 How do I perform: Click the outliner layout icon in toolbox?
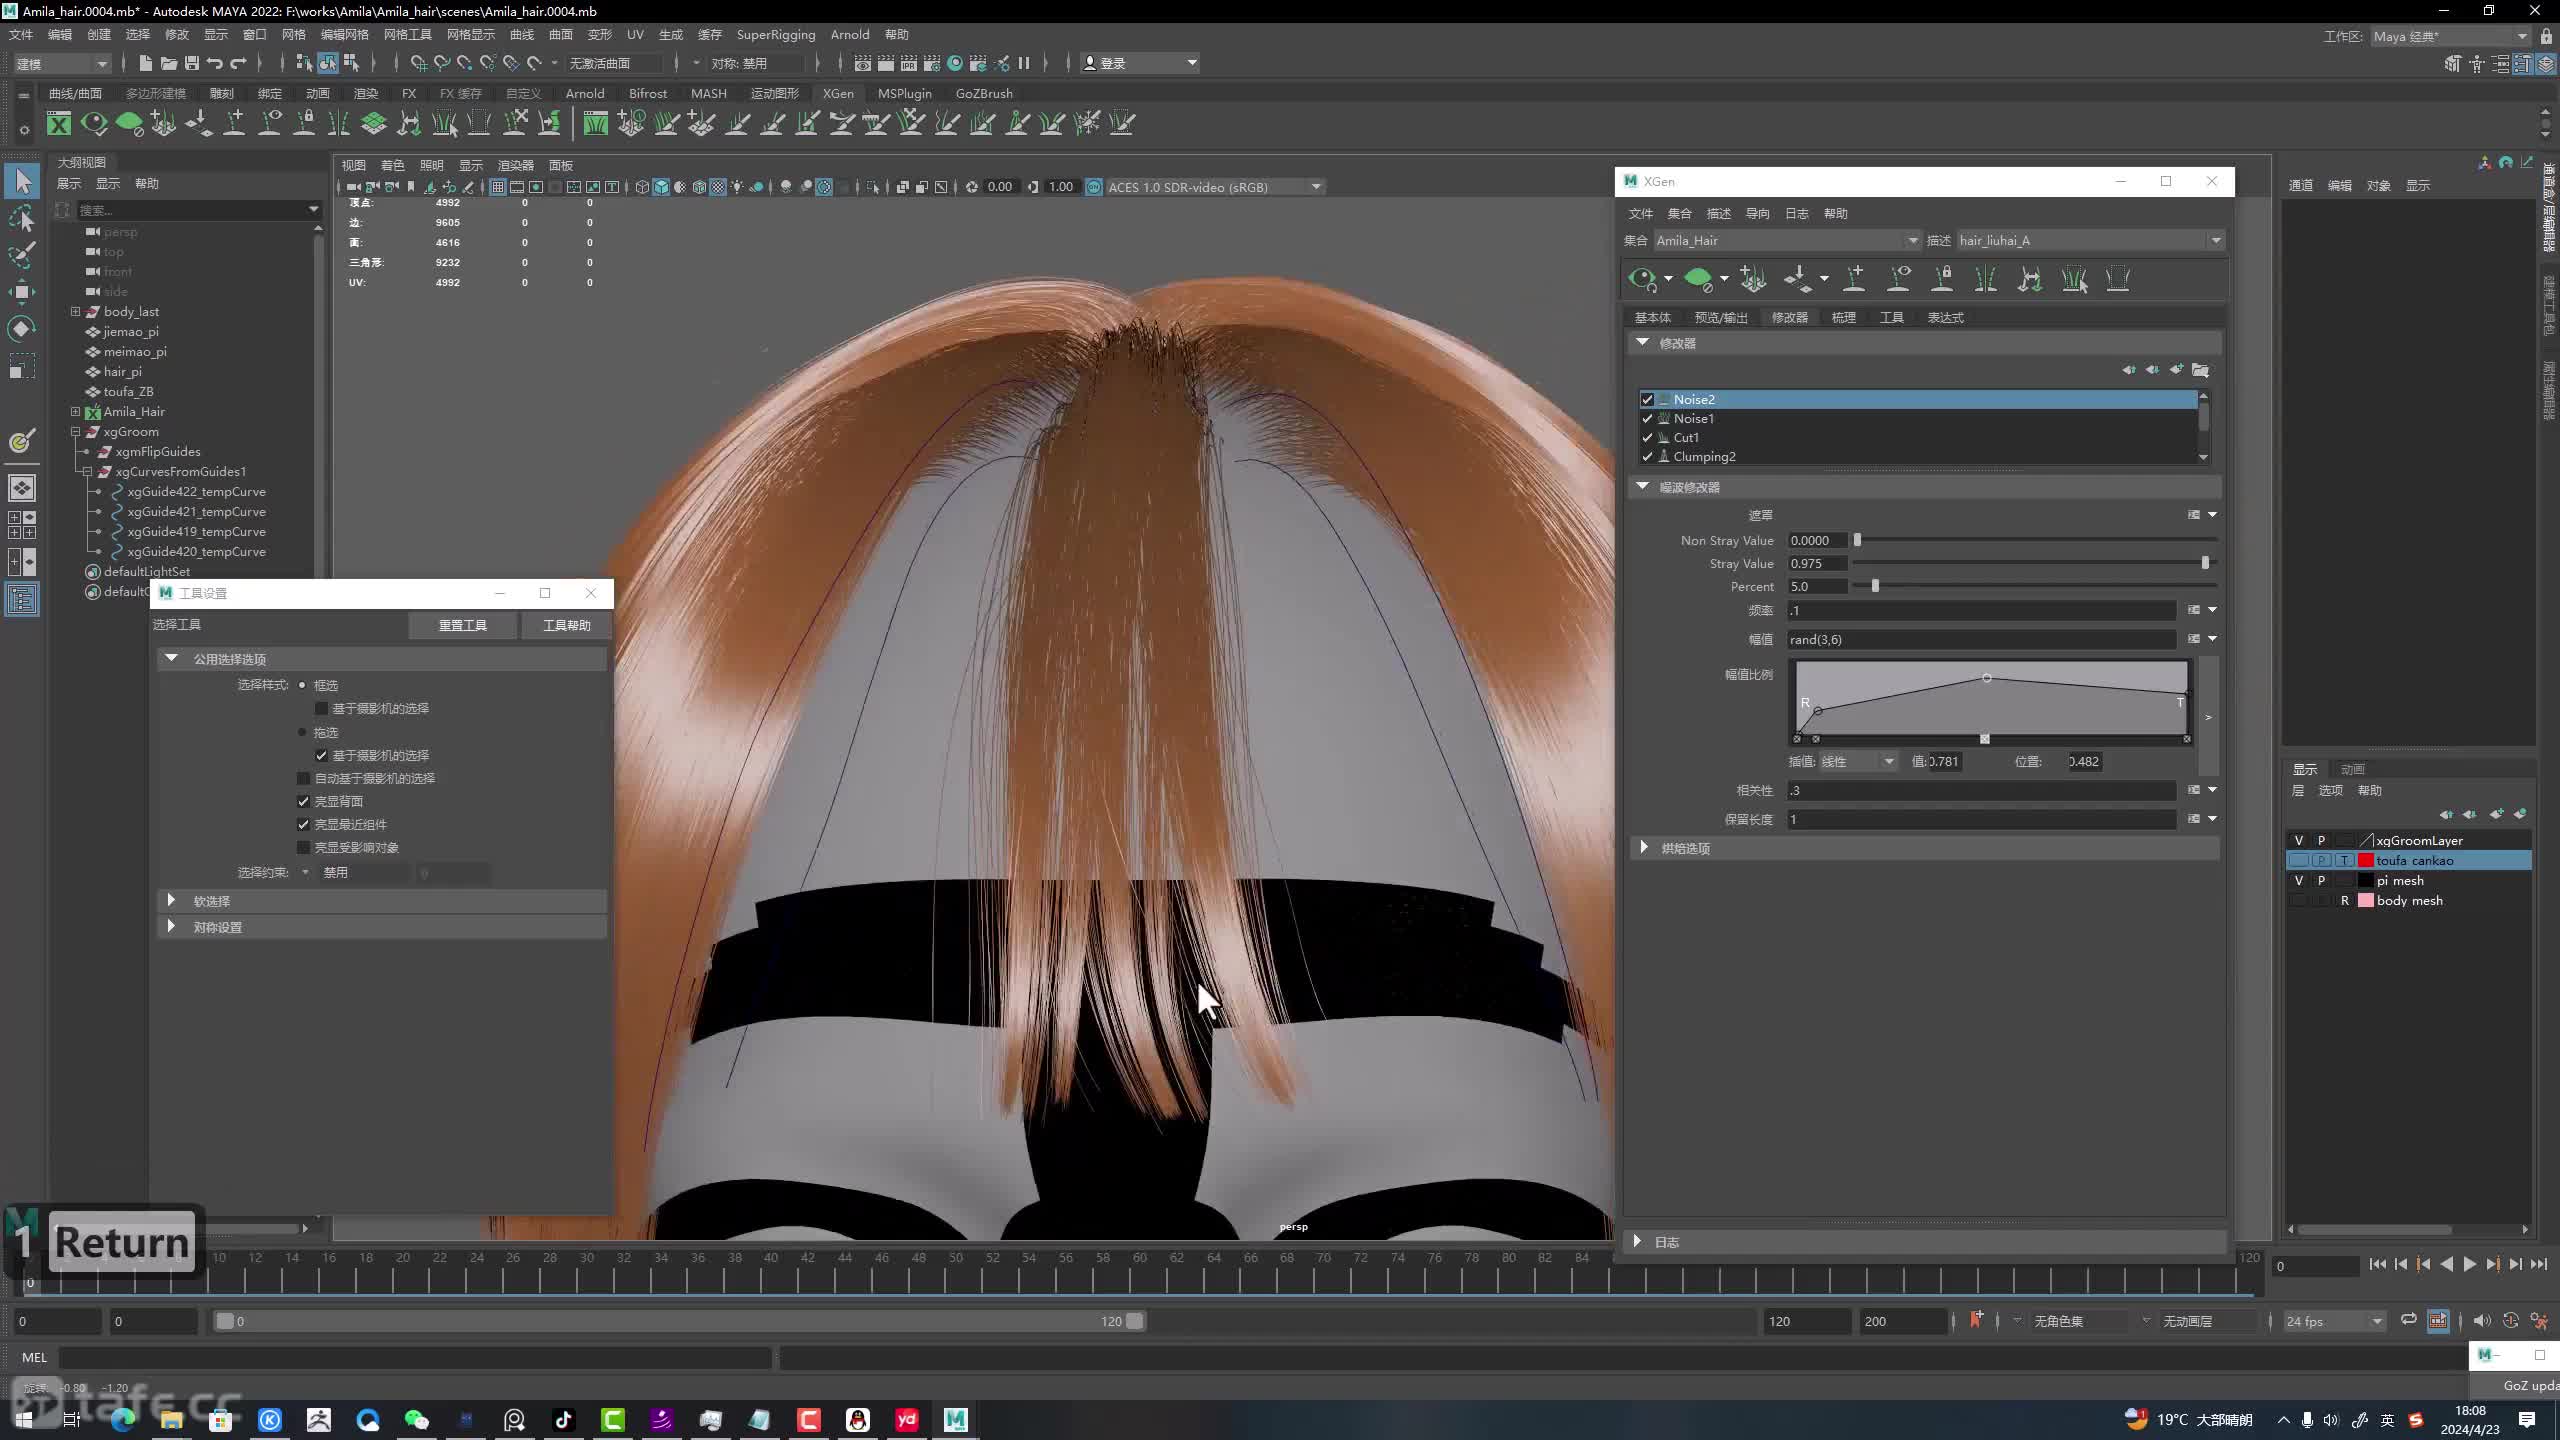[23, 600]
